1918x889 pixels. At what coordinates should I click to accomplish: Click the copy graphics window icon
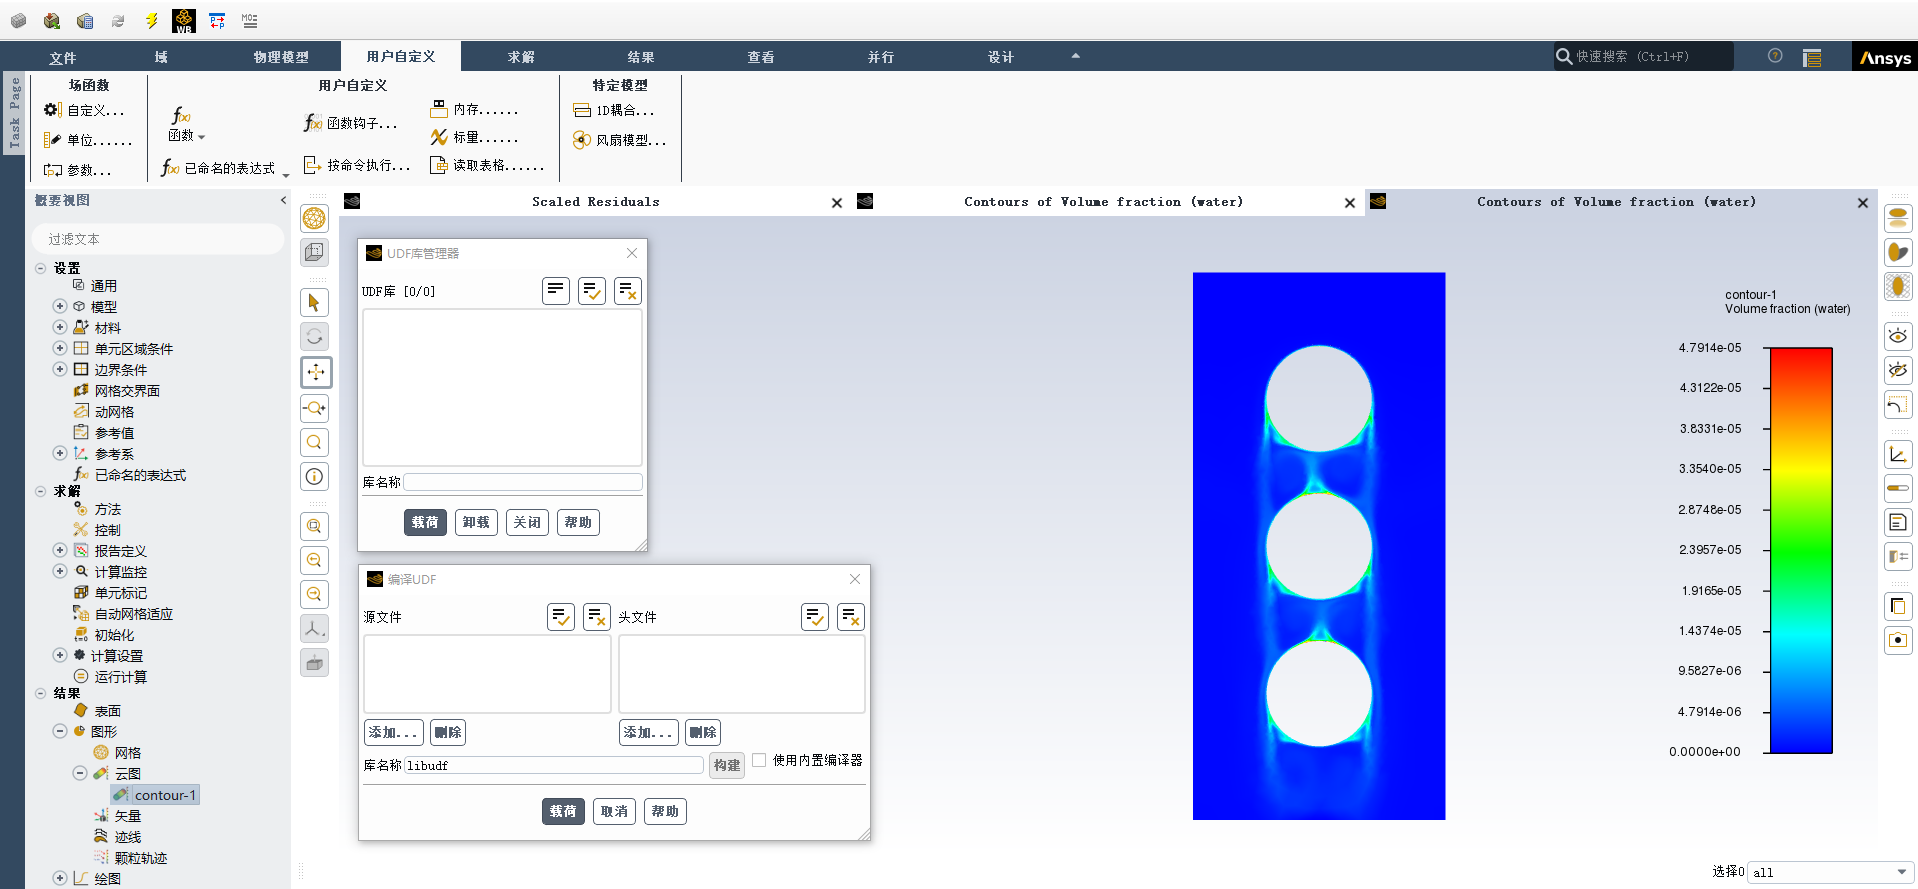click(1898, 606)
